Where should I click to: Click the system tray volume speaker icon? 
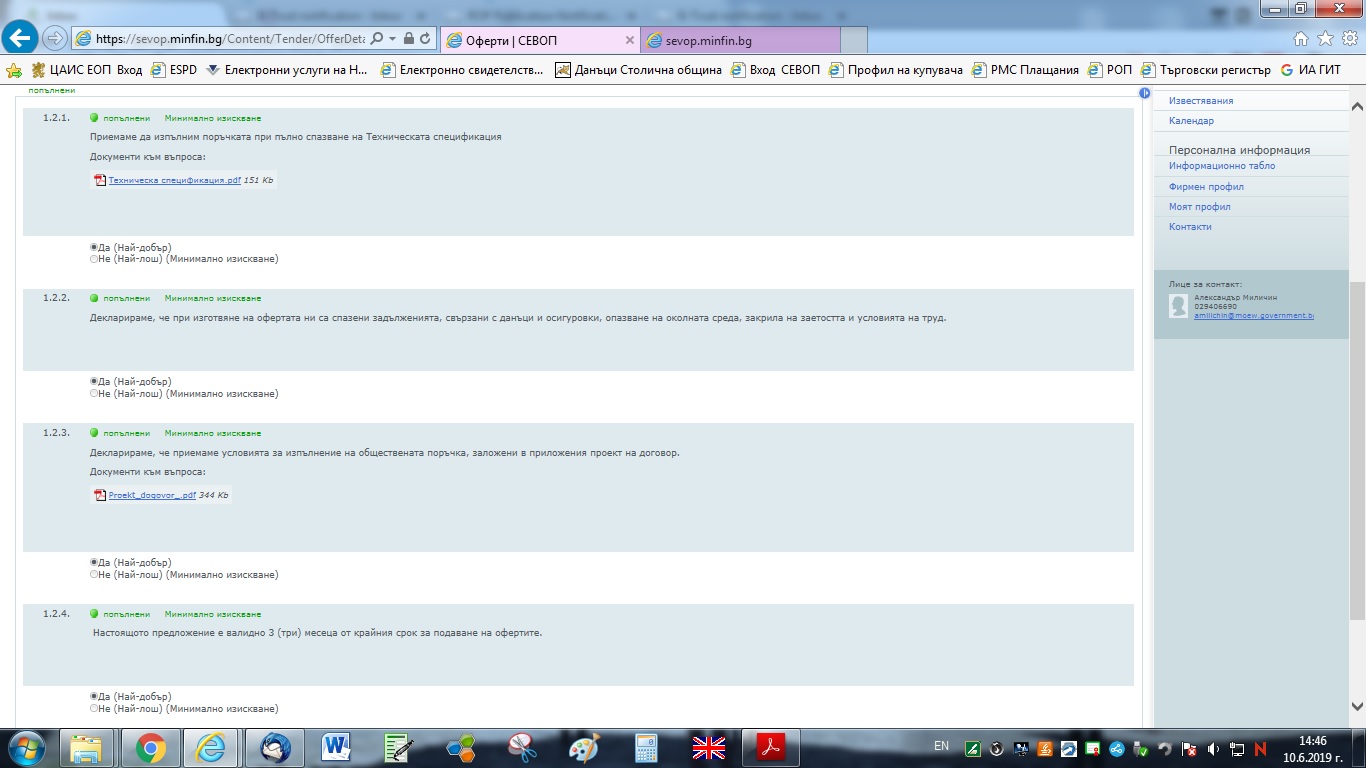click(x=1212, y=748)
